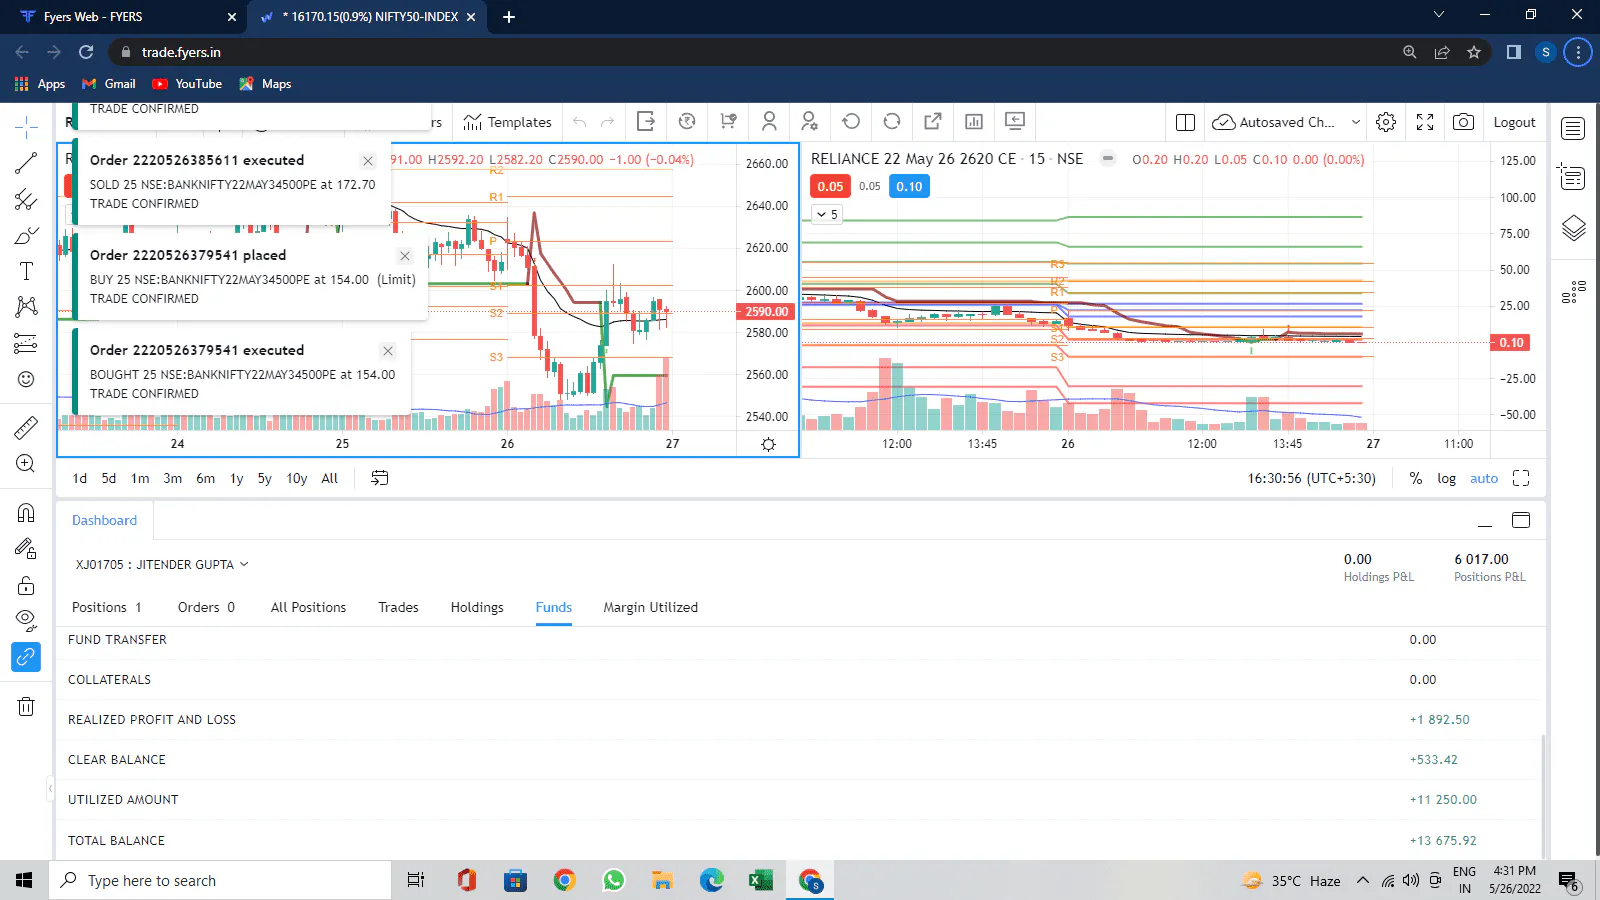This screenshot has width=1600, height=900.
Task: Open the chart layout selector icon
Action: [x=1185, y=122]
